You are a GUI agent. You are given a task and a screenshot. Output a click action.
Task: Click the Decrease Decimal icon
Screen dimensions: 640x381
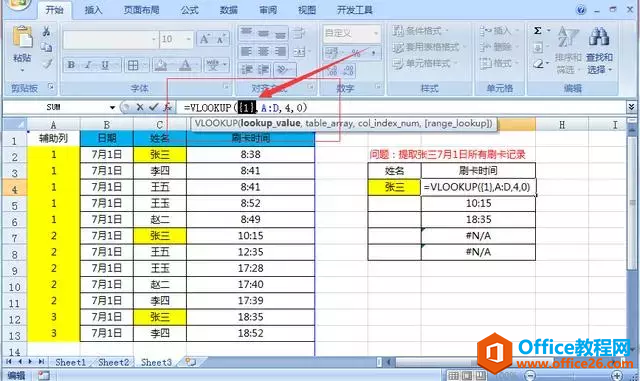[349, 71]
